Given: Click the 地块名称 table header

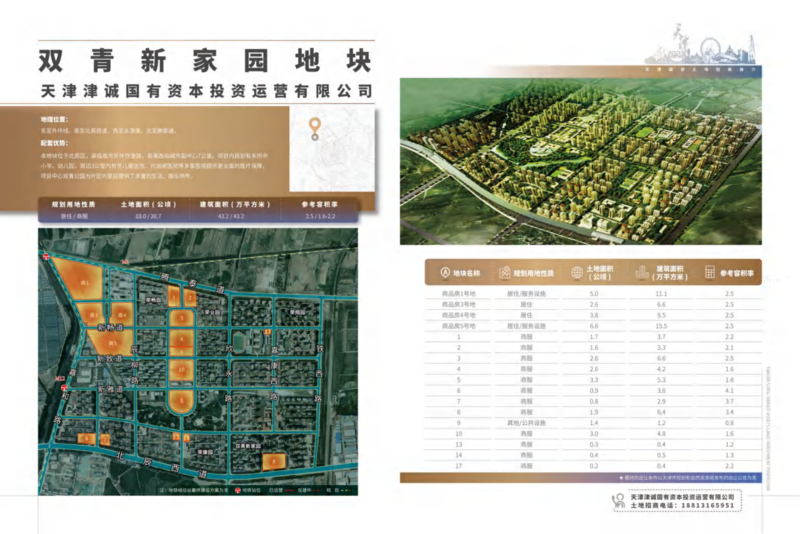Looking at the screenshot, I should point(467,273).
